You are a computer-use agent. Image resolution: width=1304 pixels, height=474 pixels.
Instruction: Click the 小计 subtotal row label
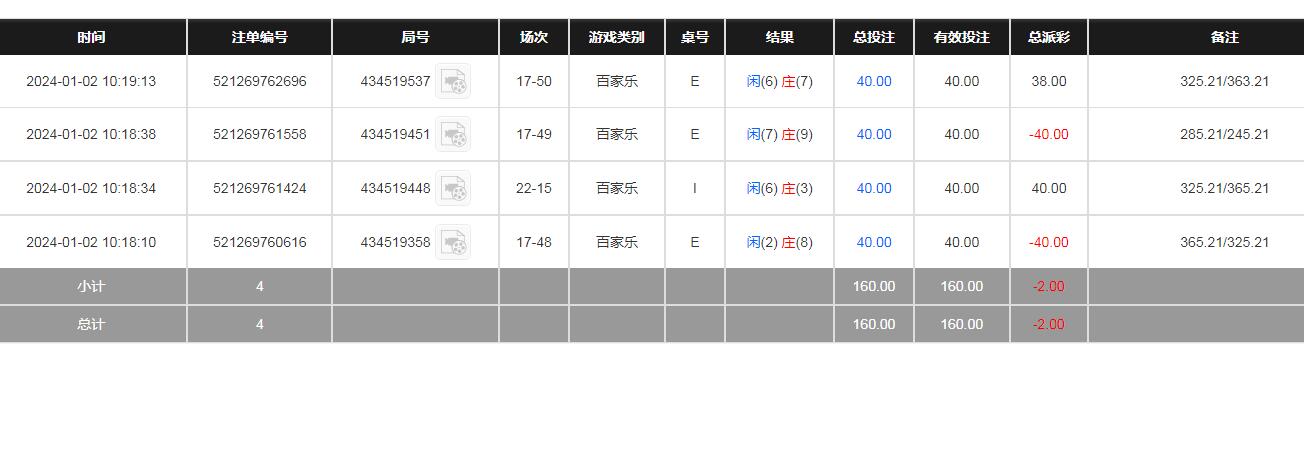click(x=91, y=286)
